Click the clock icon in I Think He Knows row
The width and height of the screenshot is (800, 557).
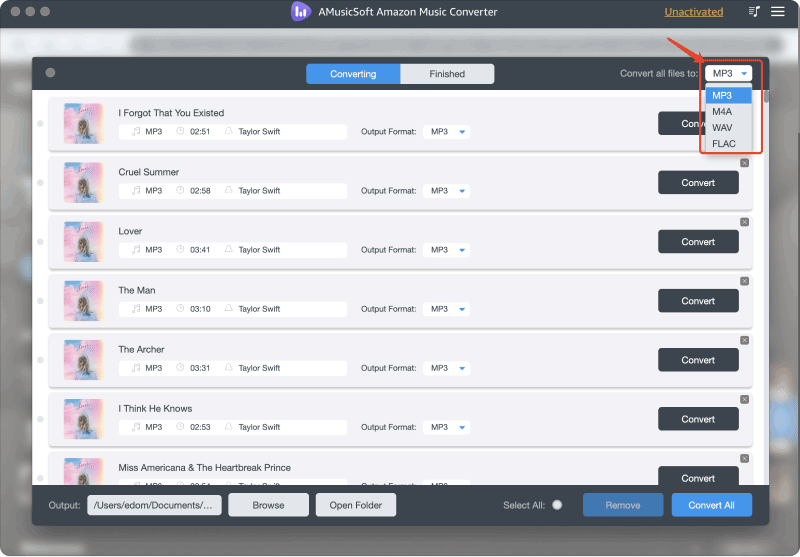click(x=180, y=427)
